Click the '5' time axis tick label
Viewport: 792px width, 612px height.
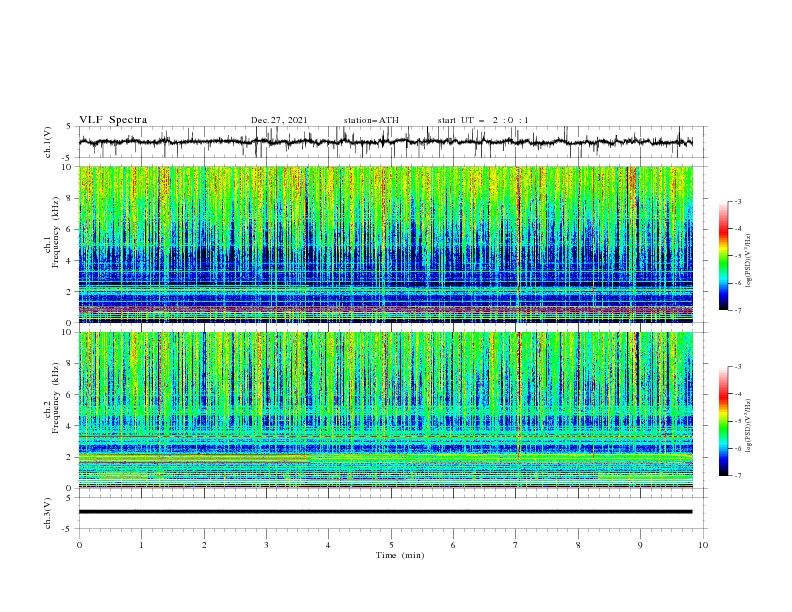tap(391, 545)
